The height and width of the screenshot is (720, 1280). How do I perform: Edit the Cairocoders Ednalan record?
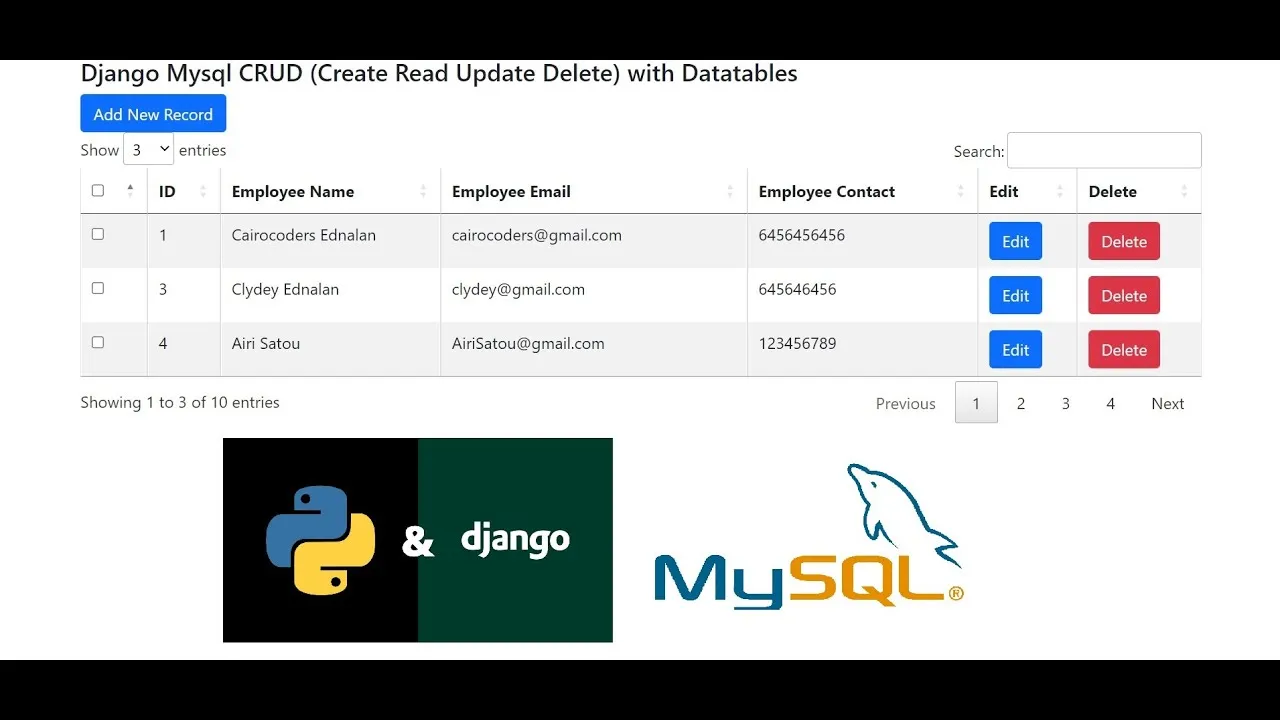[x=1015, y=241]
